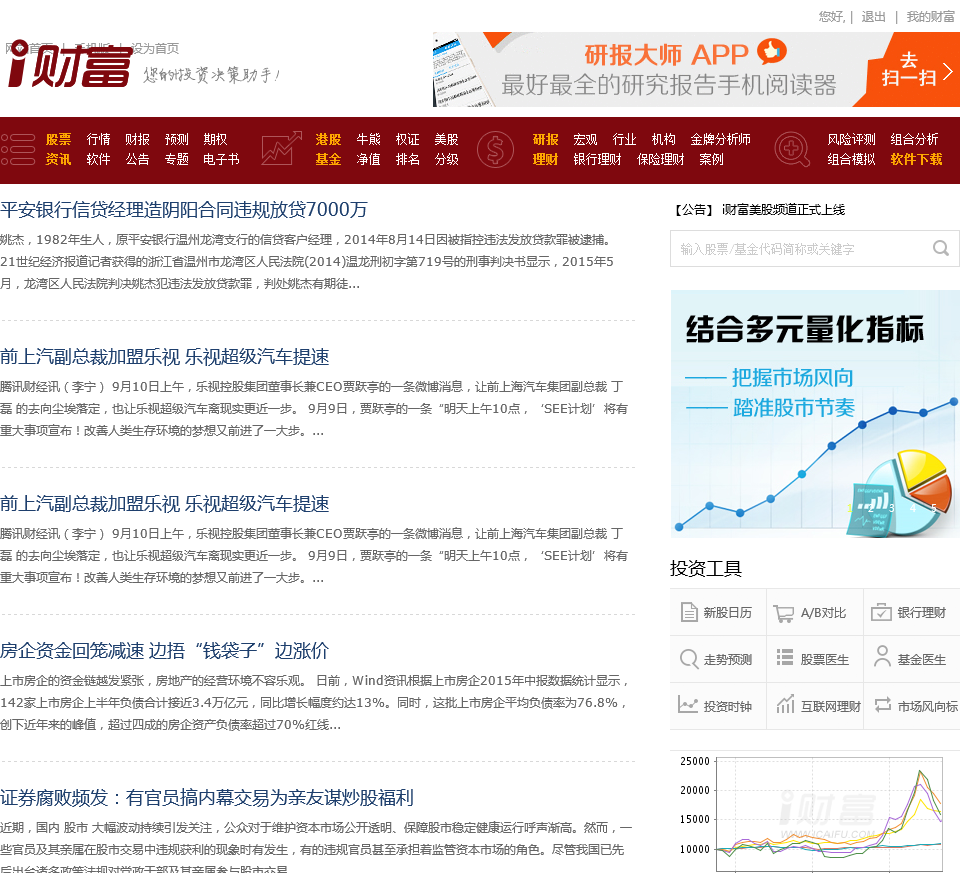
Task: Open article 平安银行信贷经理造阴阳合同违规放贷7000万
Action: [x=184, y=209]
